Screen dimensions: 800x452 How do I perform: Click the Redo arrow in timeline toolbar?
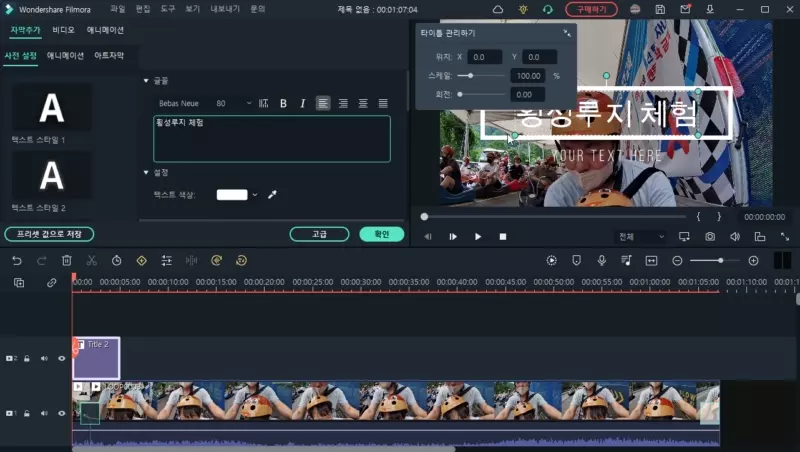[x=41, y=261]
